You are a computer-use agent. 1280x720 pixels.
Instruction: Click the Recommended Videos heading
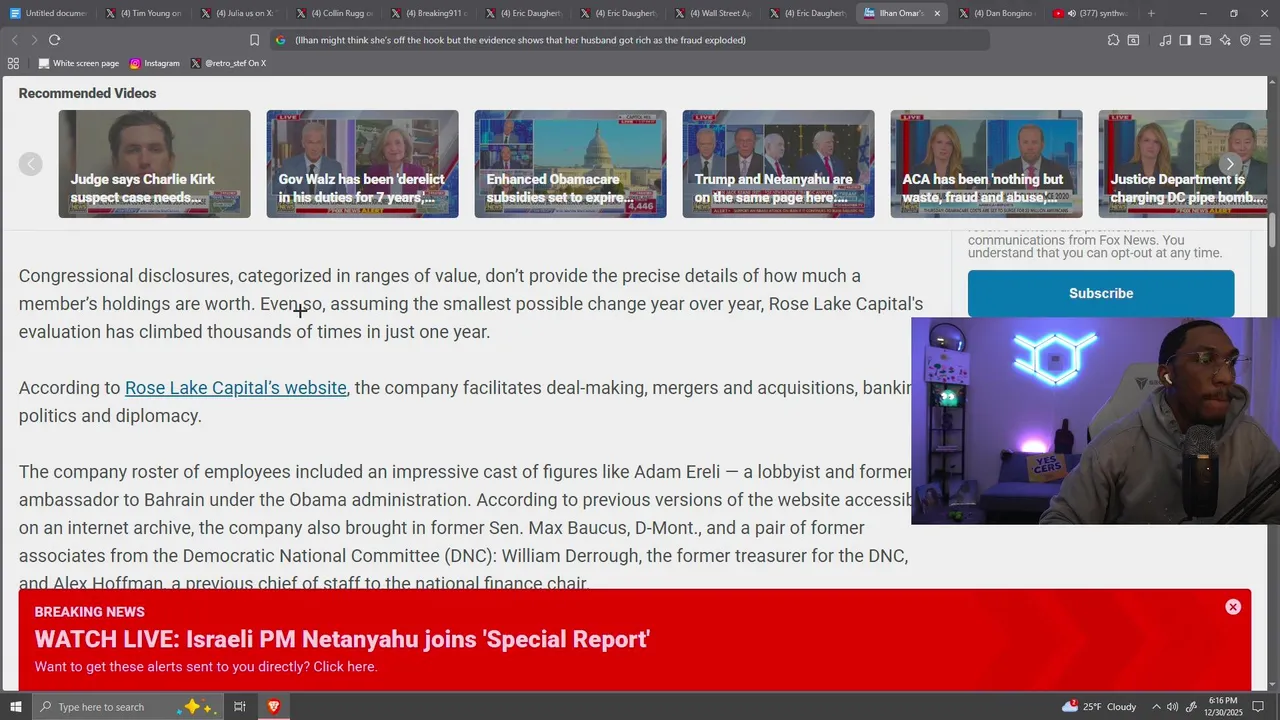[87, 93]
